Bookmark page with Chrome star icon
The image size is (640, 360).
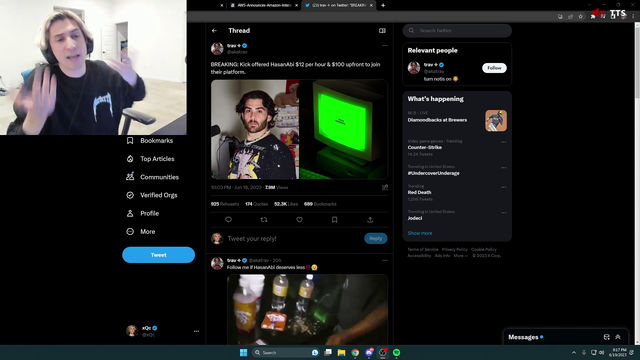pos(580,16)
